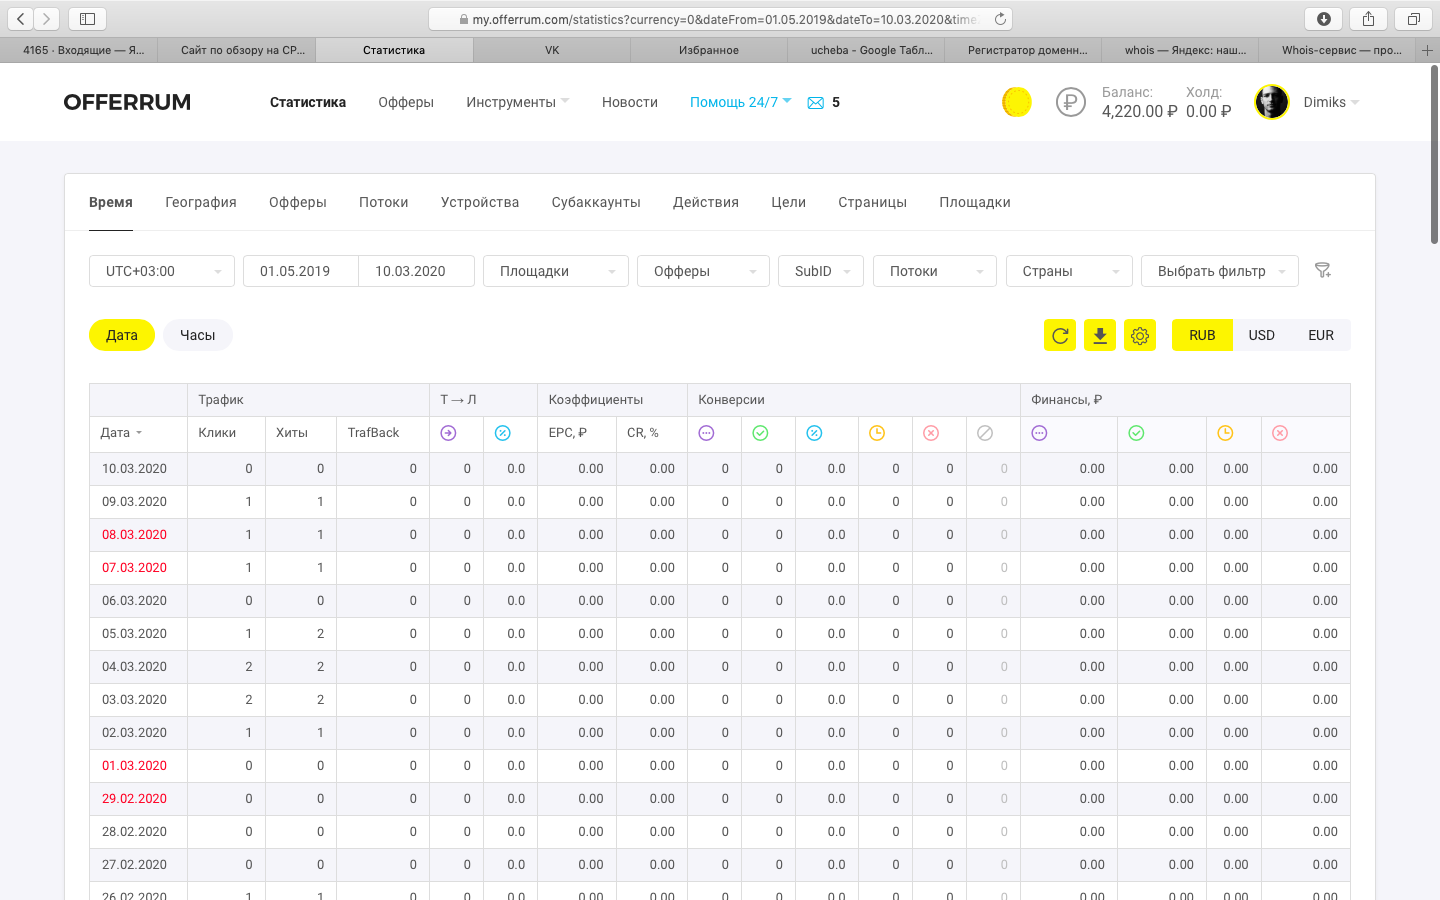
Task: Click the yellow coin icon
Action: 1017,102
